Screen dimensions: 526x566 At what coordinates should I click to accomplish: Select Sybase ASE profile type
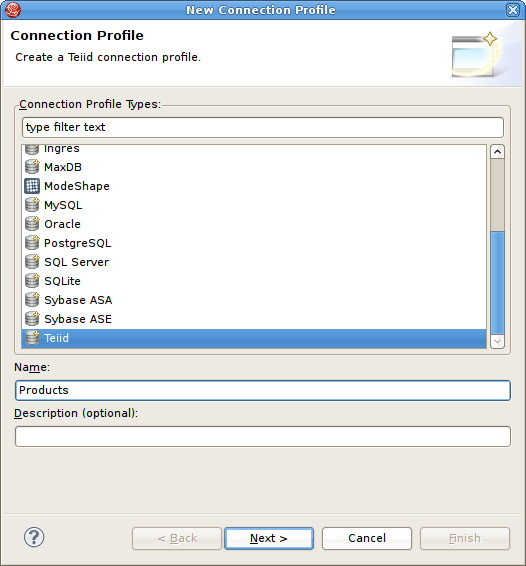(x=254, y=319)
